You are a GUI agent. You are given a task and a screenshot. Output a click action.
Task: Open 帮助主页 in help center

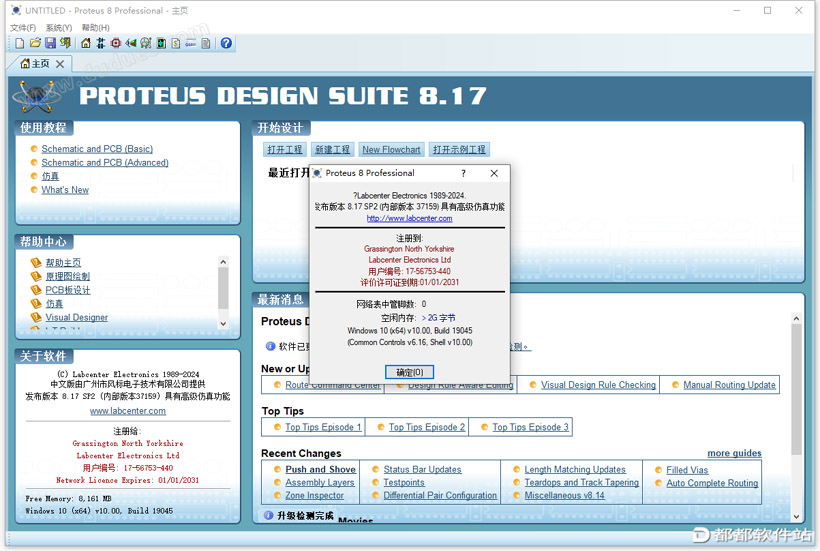[63, 262]
